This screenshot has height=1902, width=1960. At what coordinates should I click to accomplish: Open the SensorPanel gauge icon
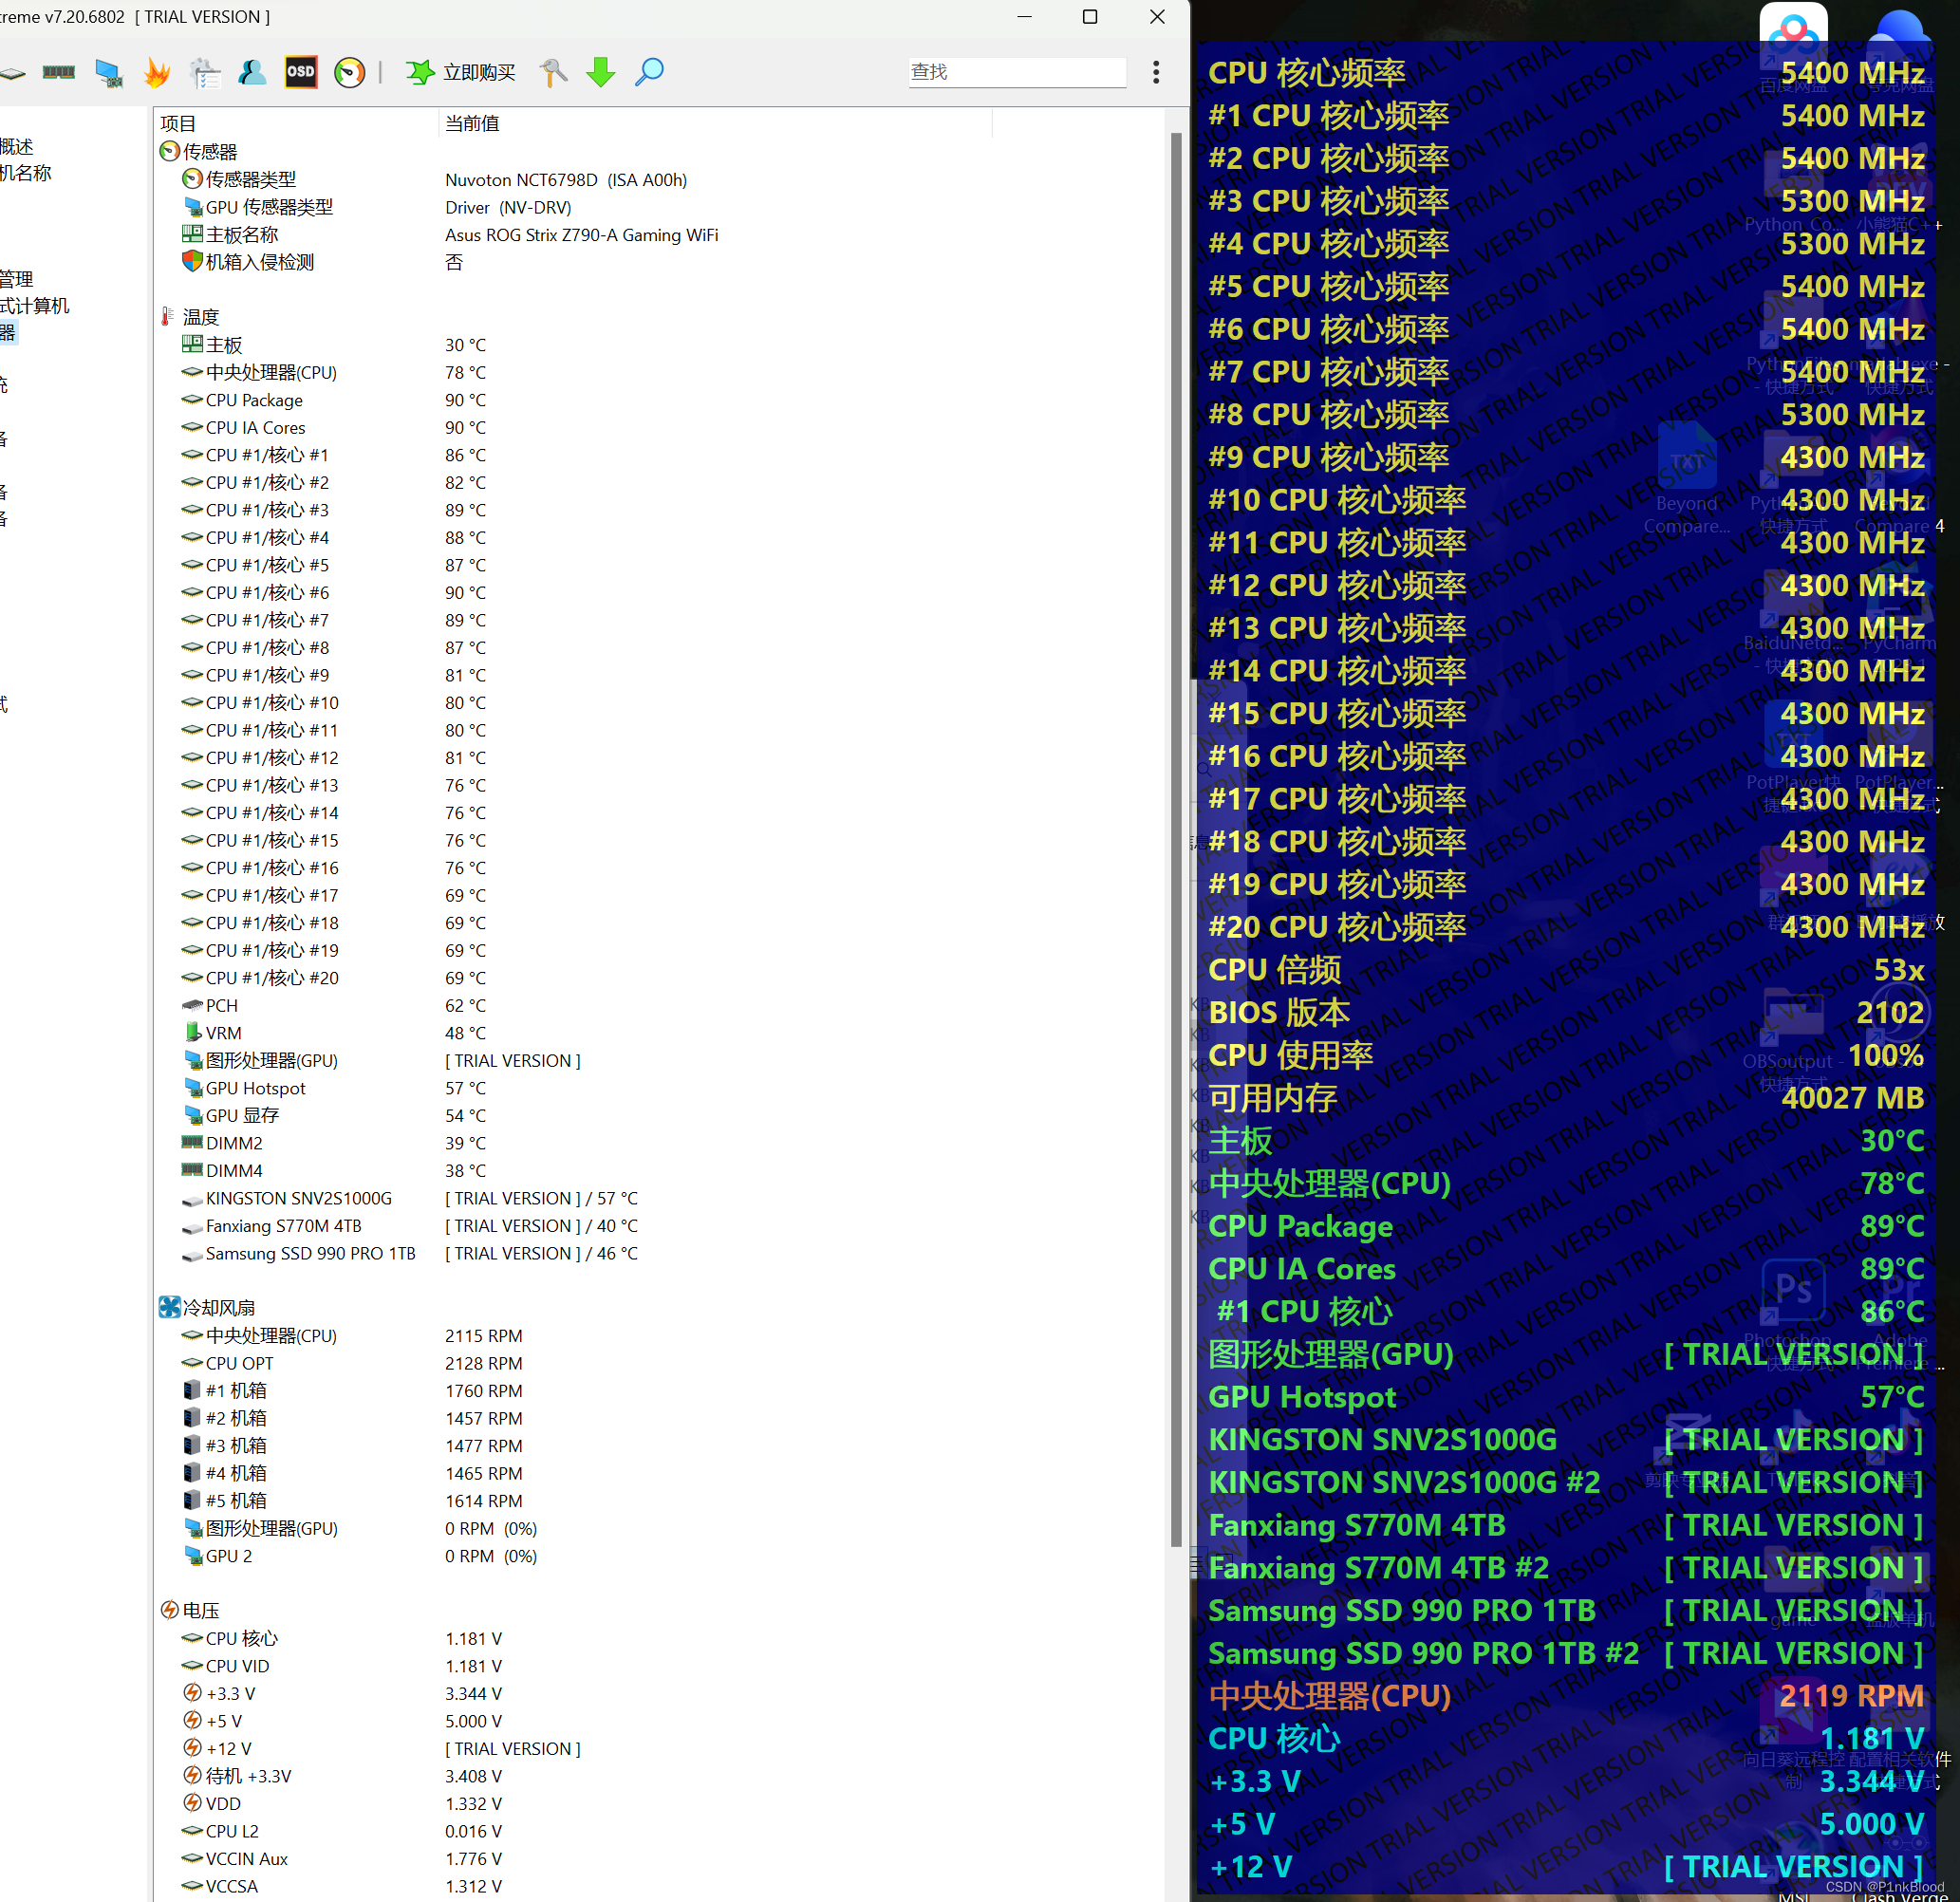click(x=349, y=72)
